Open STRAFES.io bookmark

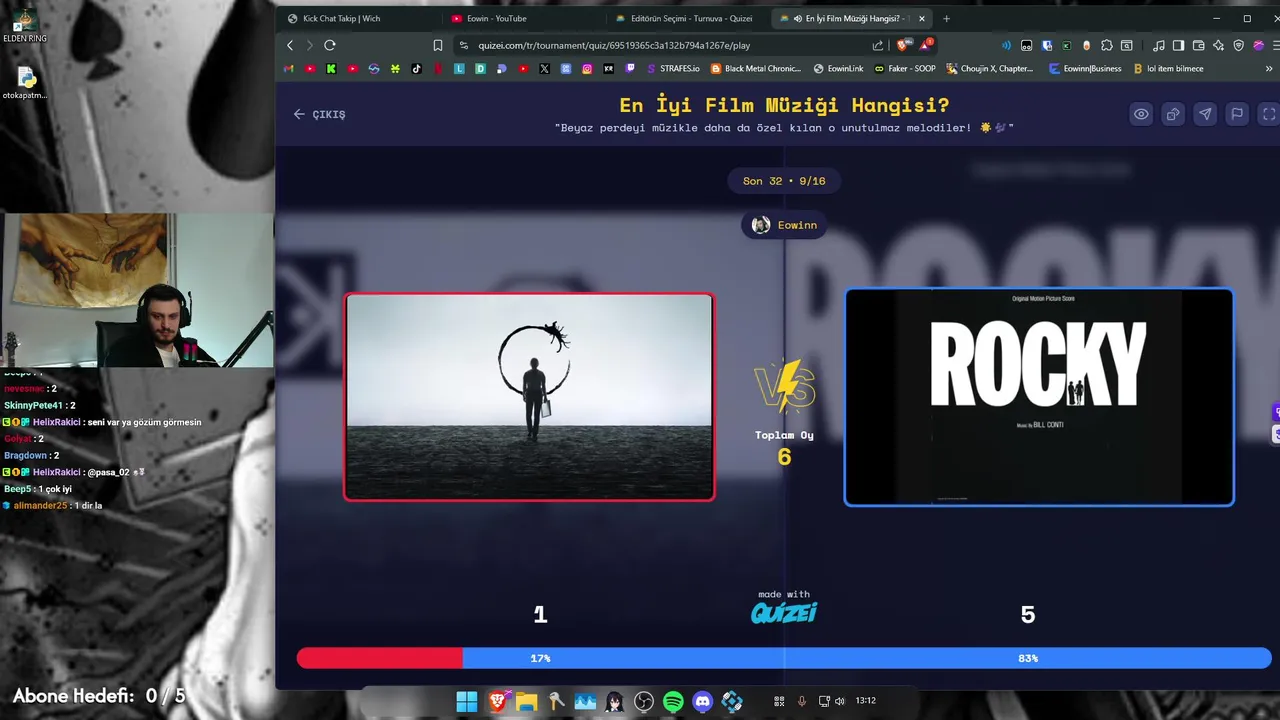[x=673, y=69]
